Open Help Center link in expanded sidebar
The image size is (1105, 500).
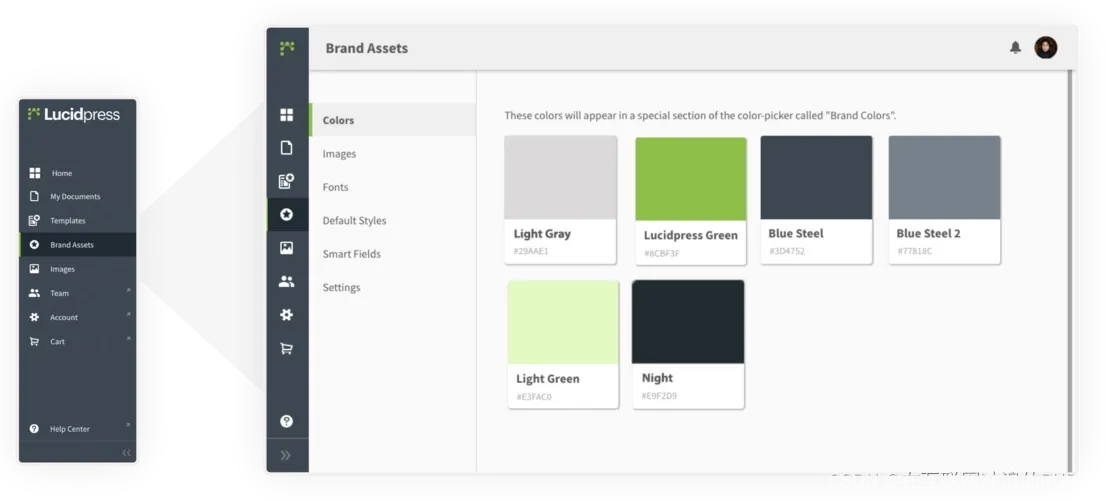70,429
